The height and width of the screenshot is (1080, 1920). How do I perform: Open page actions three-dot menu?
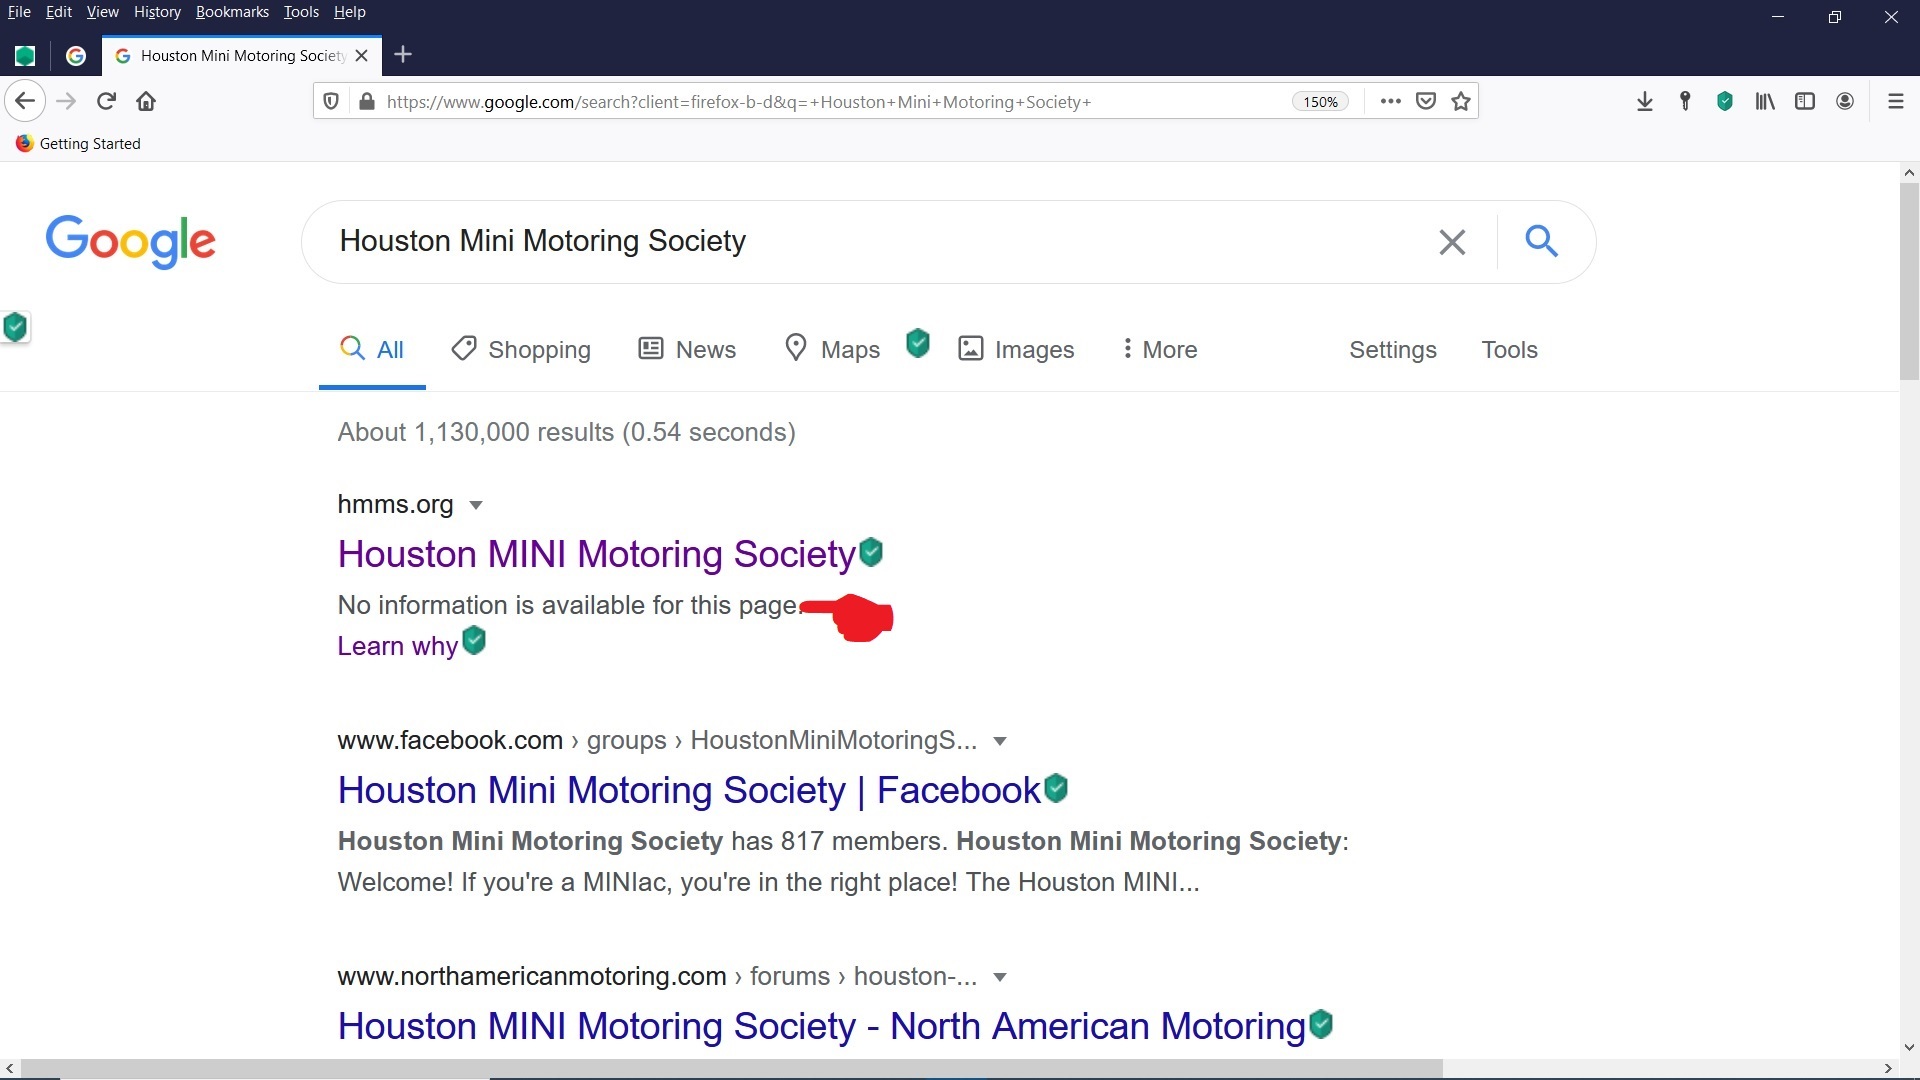click(x=1390, y=101)
